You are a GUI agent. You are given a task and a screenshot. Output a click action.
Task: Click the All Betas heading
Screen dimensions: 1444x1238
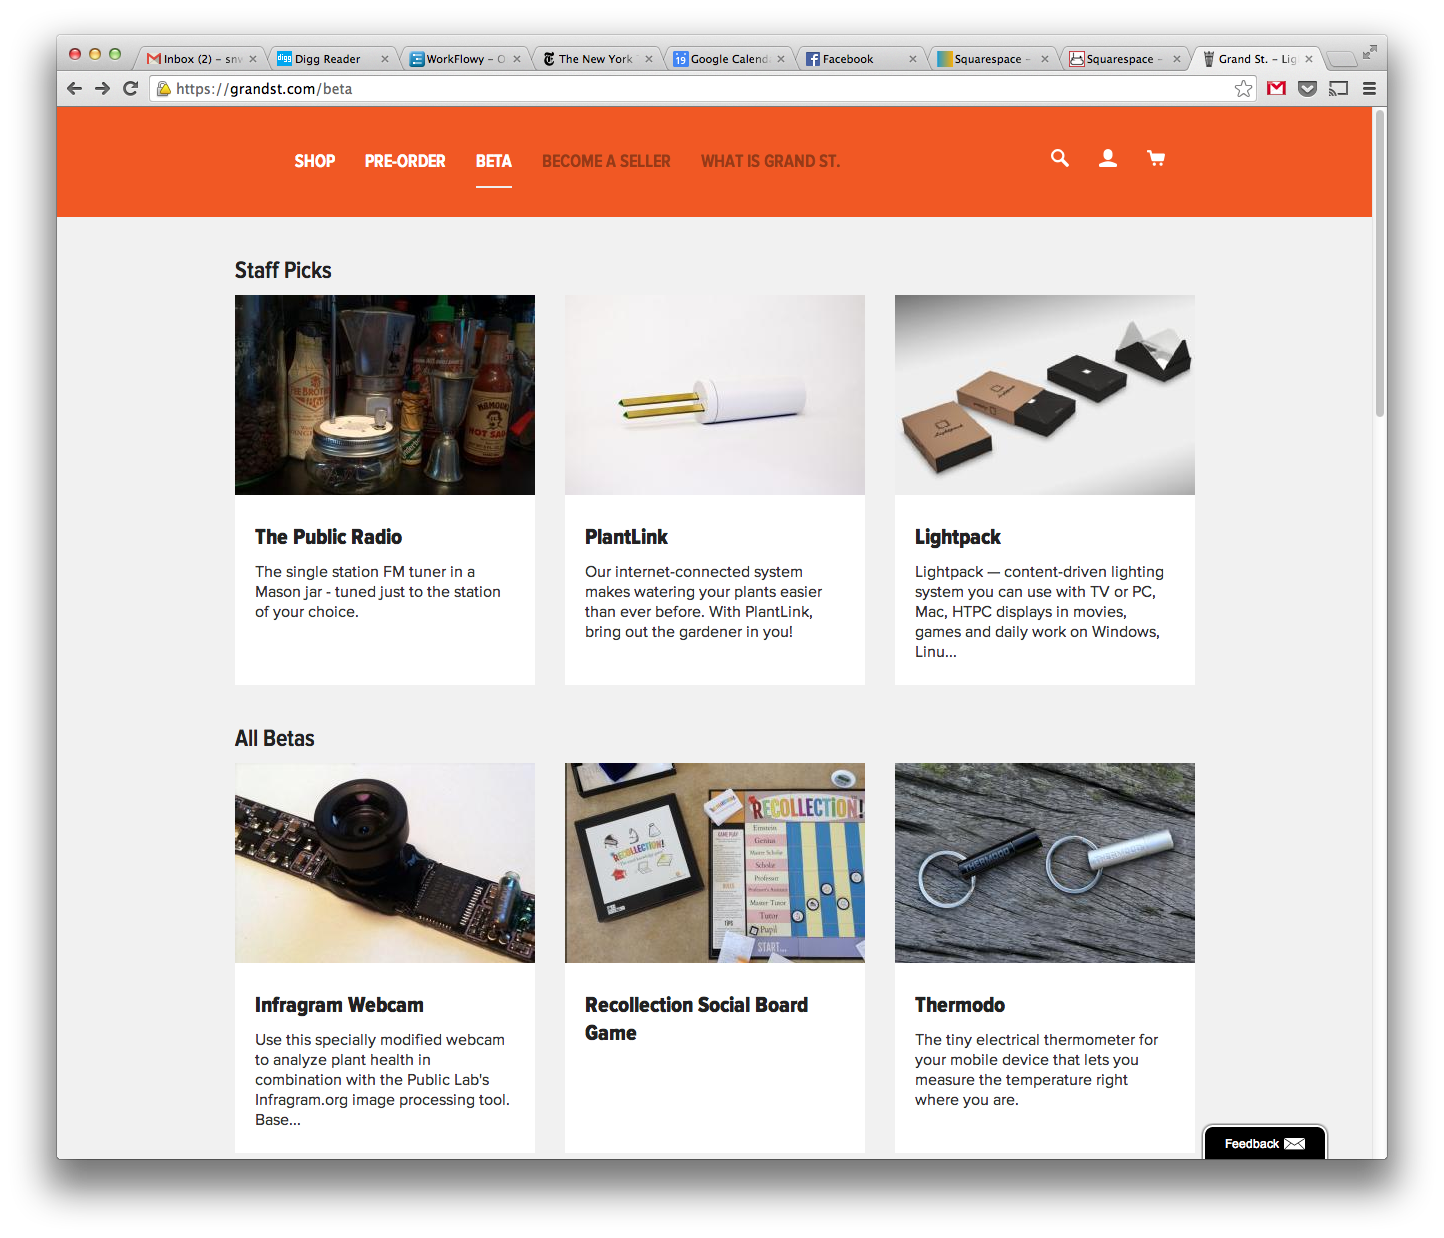(x=275, y=738)
